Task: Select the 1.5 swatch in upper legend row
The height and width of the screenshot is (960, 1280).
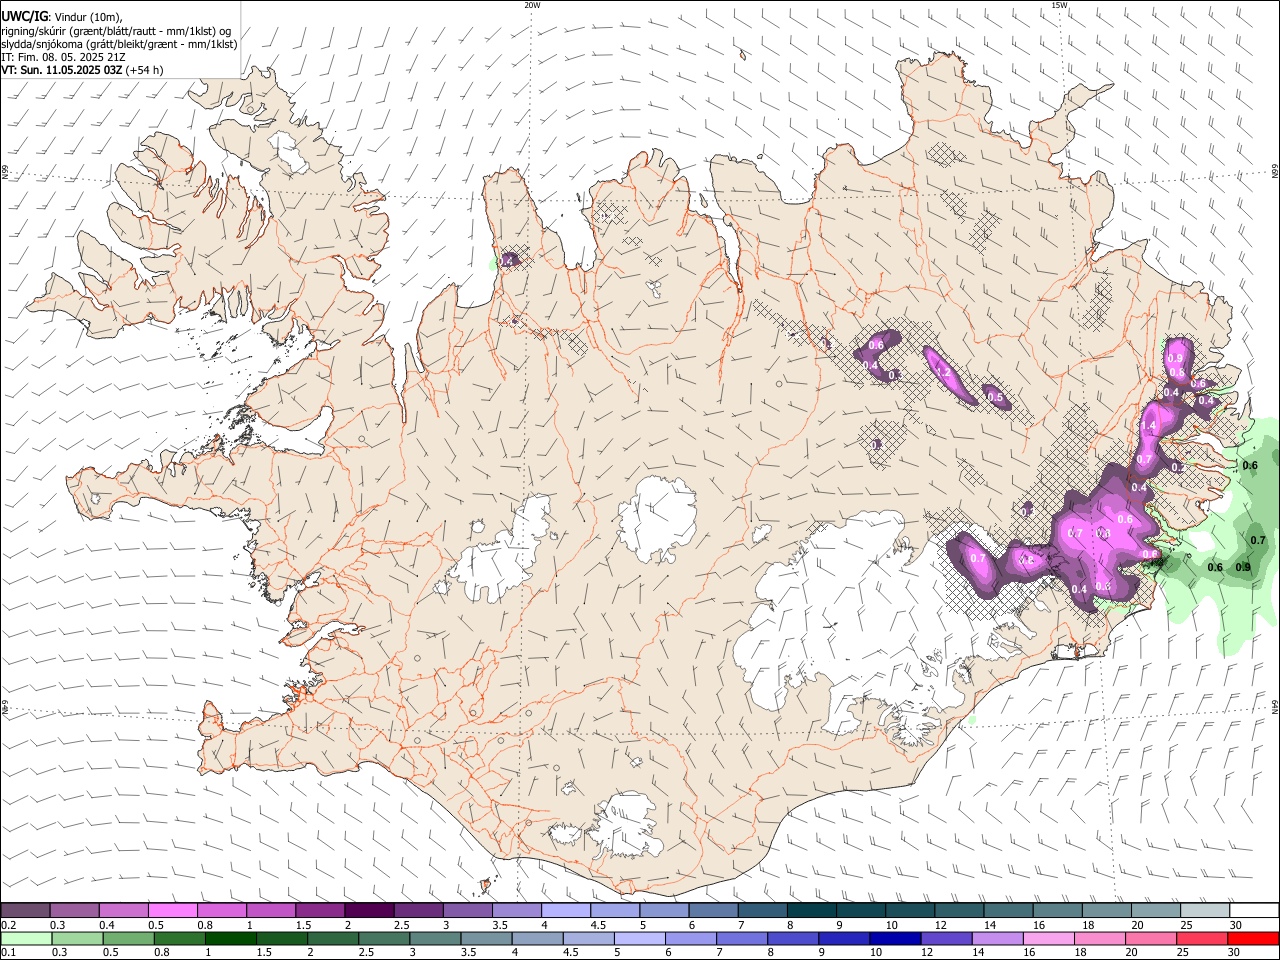Action: point(320,911)
